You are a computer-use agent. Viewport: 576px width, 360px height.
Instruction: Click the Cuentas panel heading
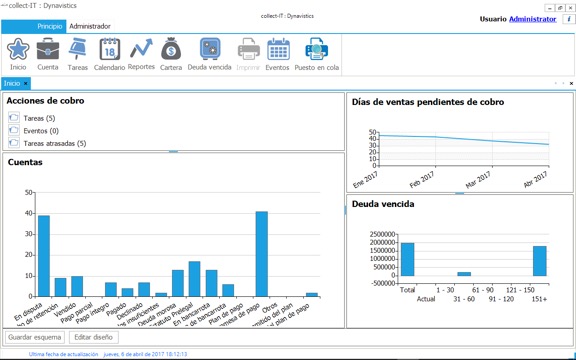25,162
